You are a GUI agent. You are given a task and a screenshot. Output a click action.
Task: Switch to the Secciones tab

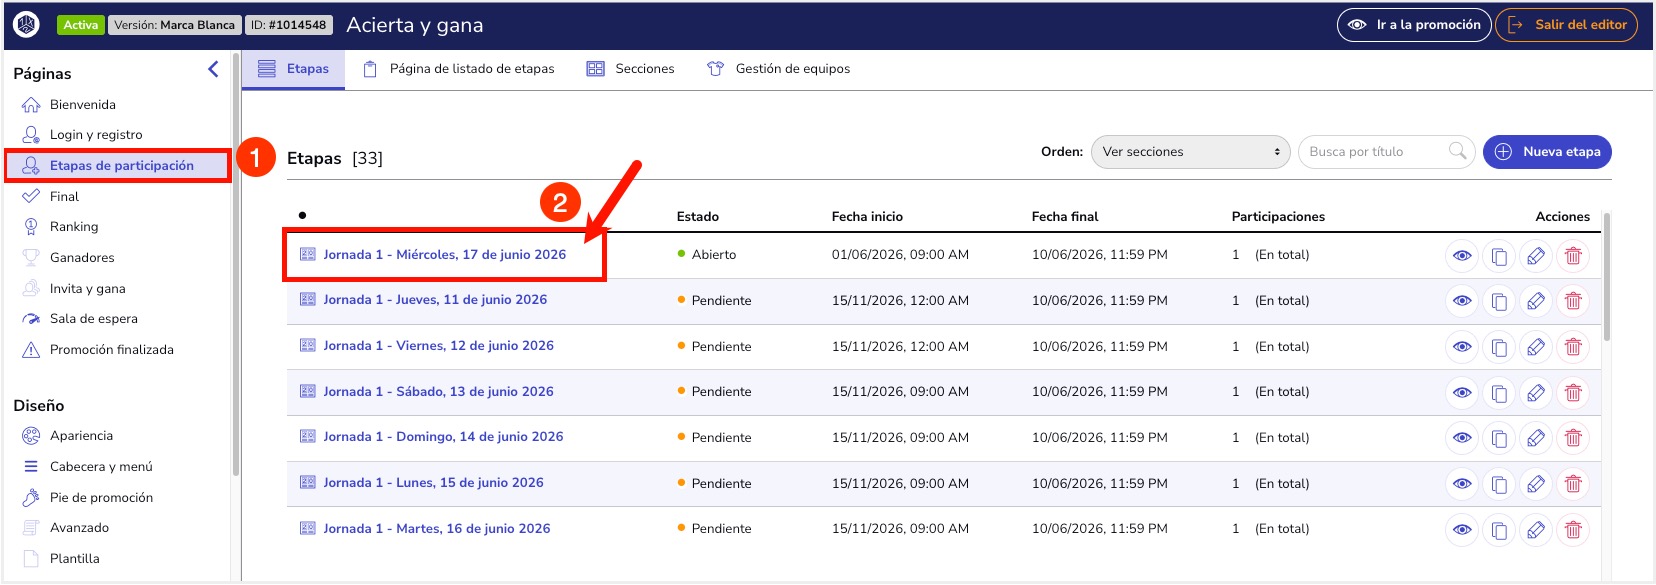[x=630, y=69]
